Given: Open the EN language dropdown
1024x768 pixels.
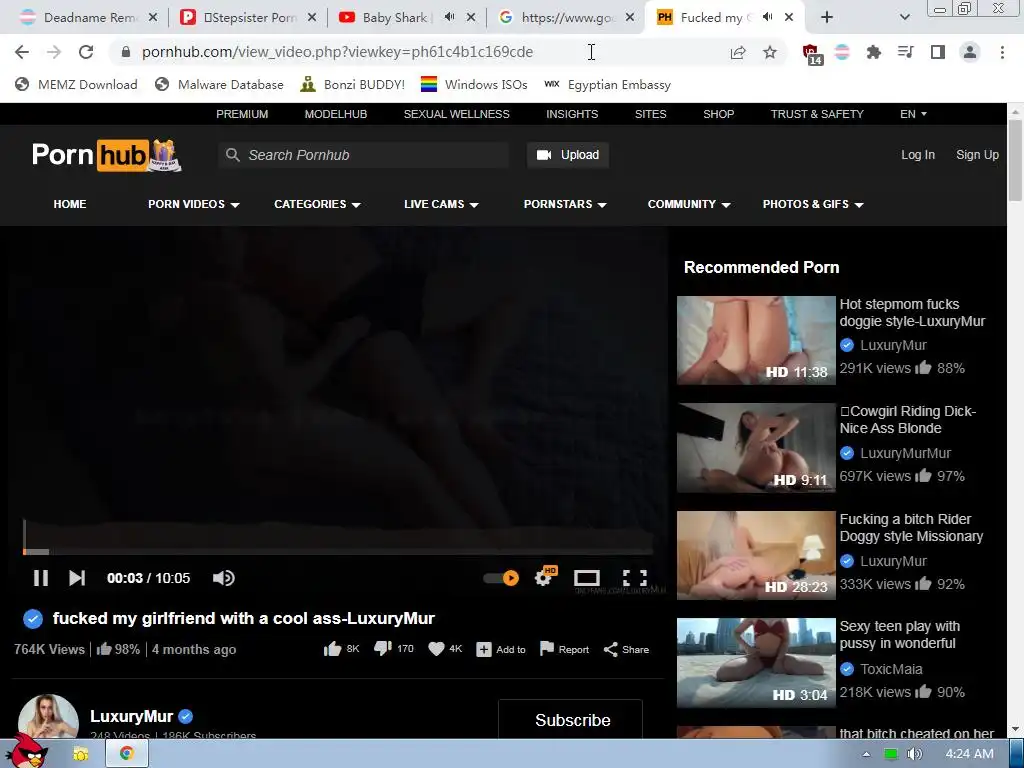Looking at the screenshot, I should [x=913, y=114].
